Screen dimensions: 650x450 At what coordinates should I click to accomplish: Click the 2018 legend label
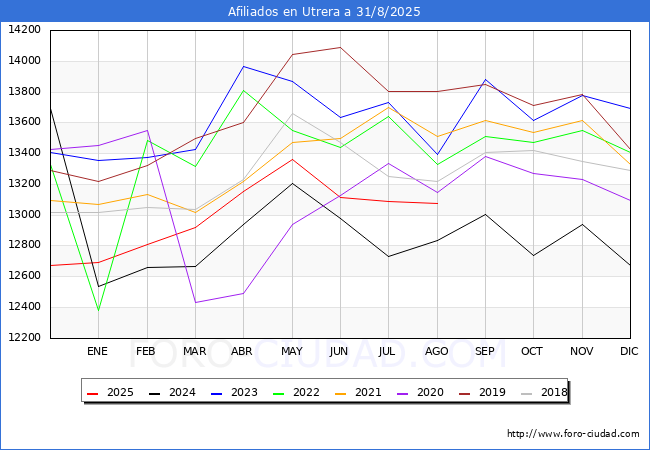(x=551, y=392)
